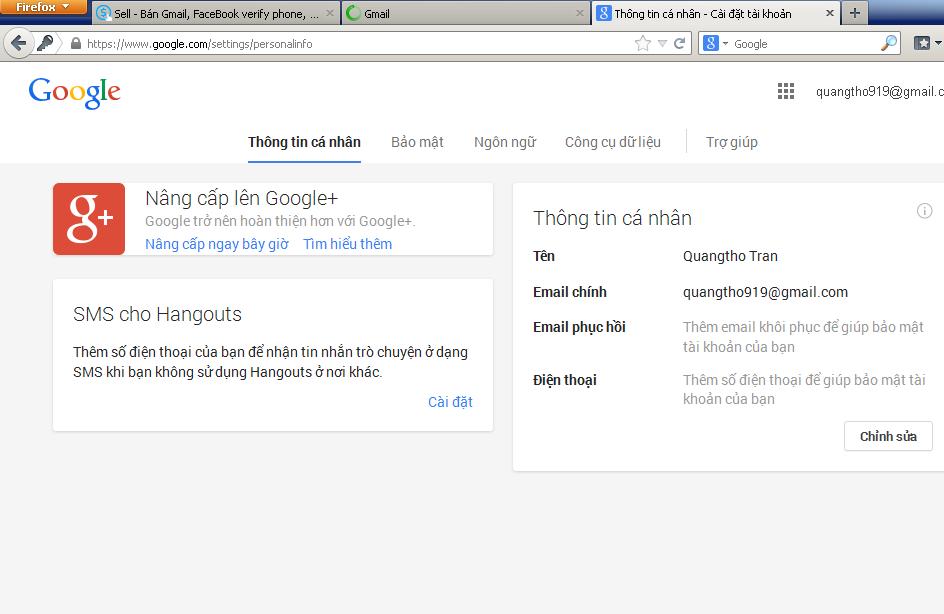Viewport: 944px width, 614px height.
Task: Click the Điện thoại label
Action: [x=565, y=380]
